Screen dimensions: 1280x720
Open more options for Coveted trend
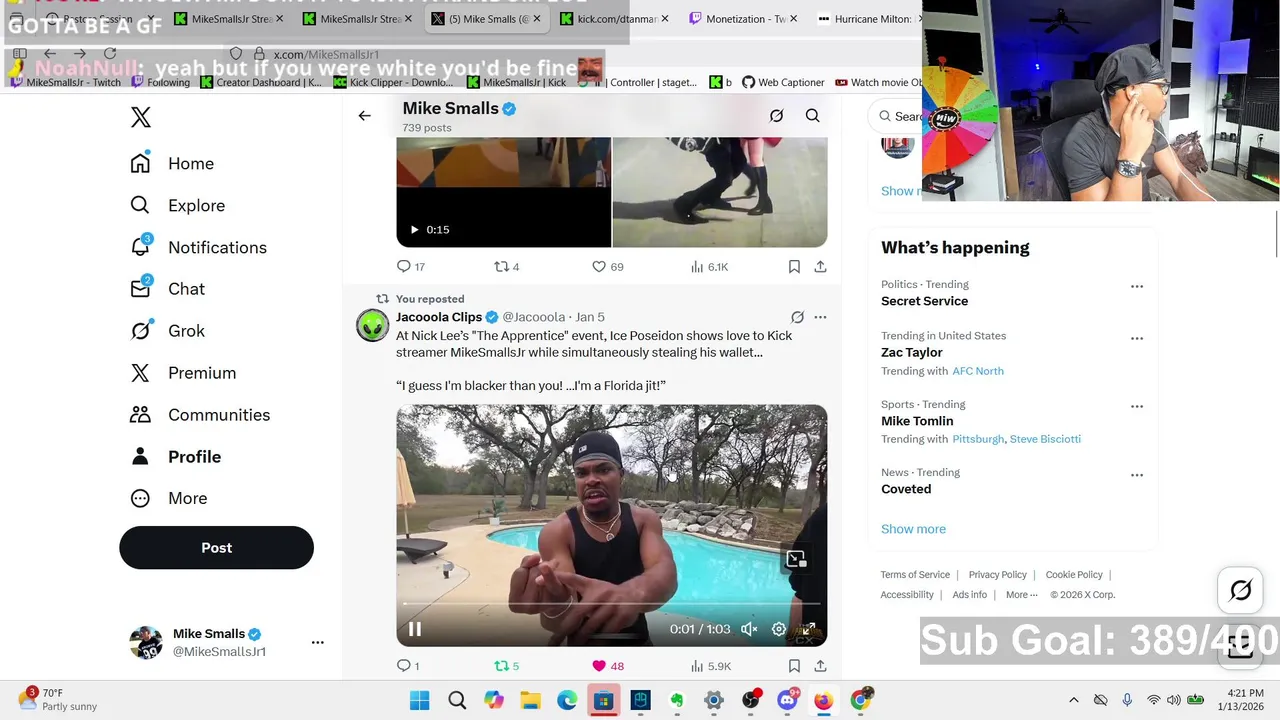(x=1137, y=475)
